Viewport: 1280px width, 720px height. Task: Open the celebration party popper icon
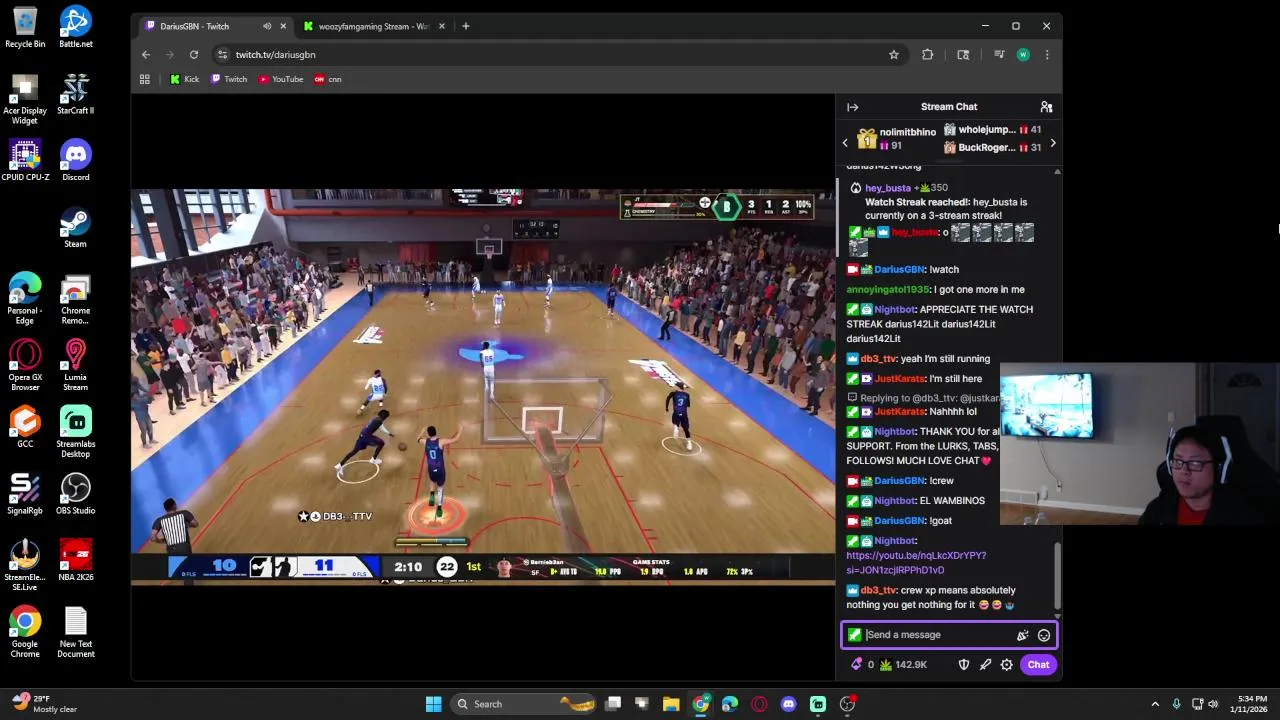pyautogui.click(x=1022, y=635)
